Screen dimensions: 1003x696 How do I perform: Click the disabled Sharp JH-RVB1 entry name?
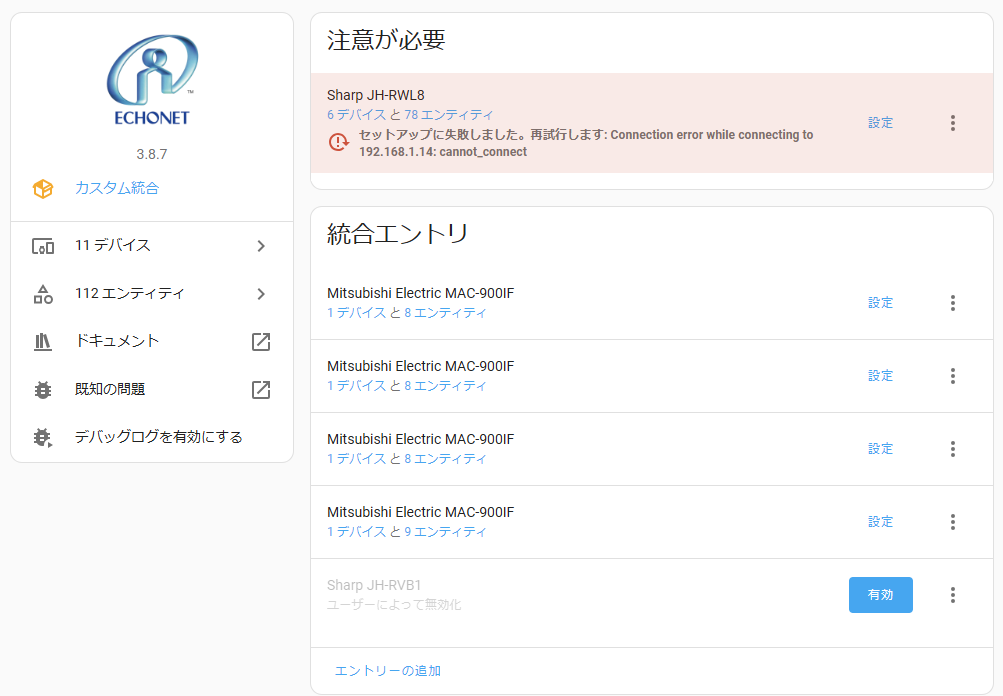coord(374,585)
